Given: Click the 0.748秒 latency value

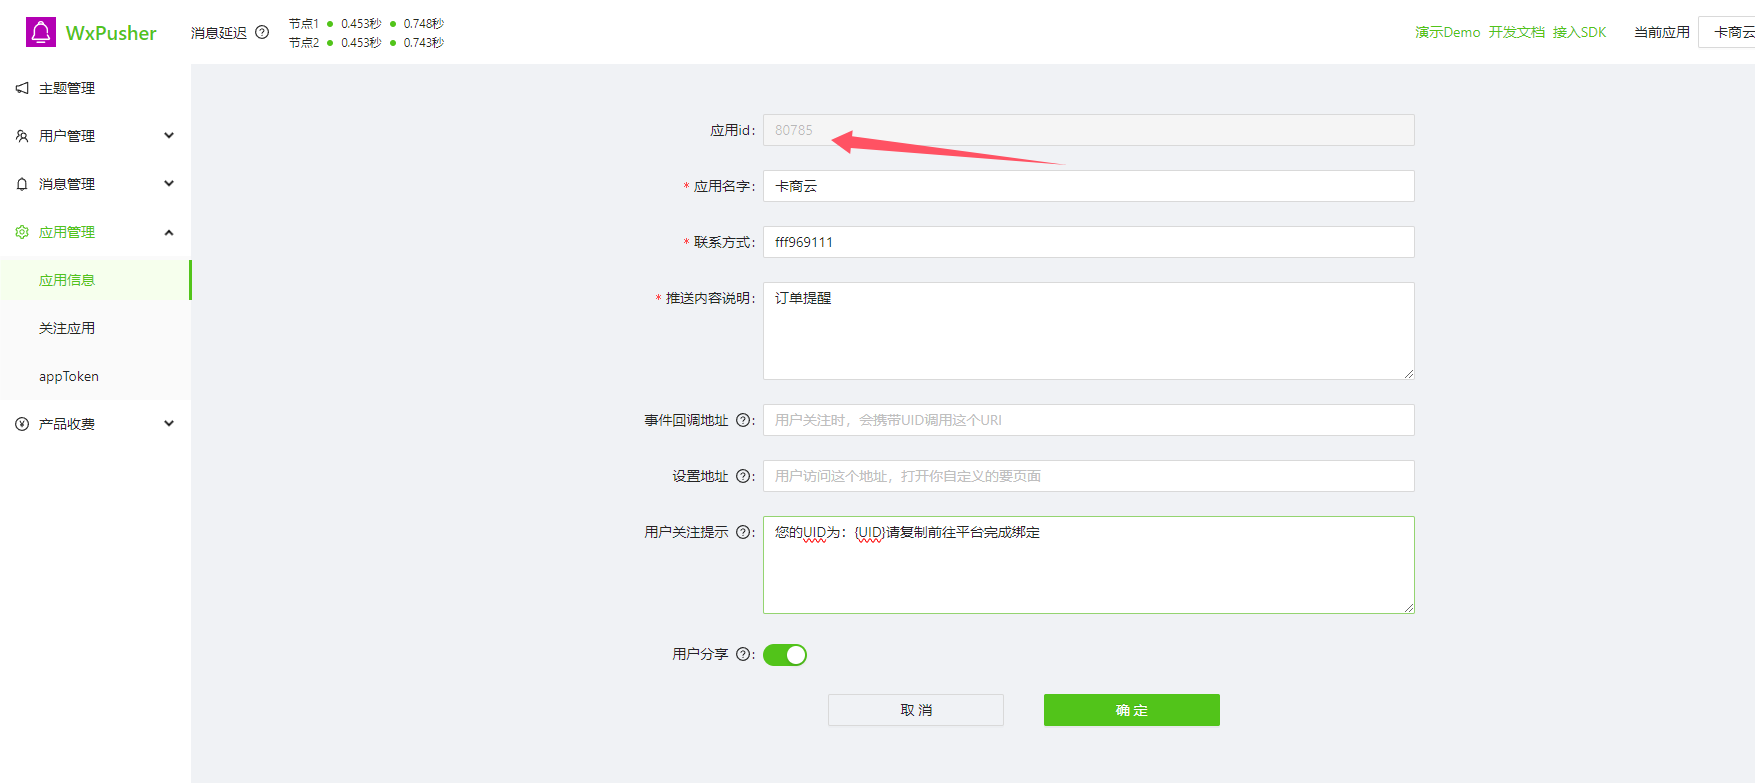Looking at the screenshot, I should pos(424,23).
